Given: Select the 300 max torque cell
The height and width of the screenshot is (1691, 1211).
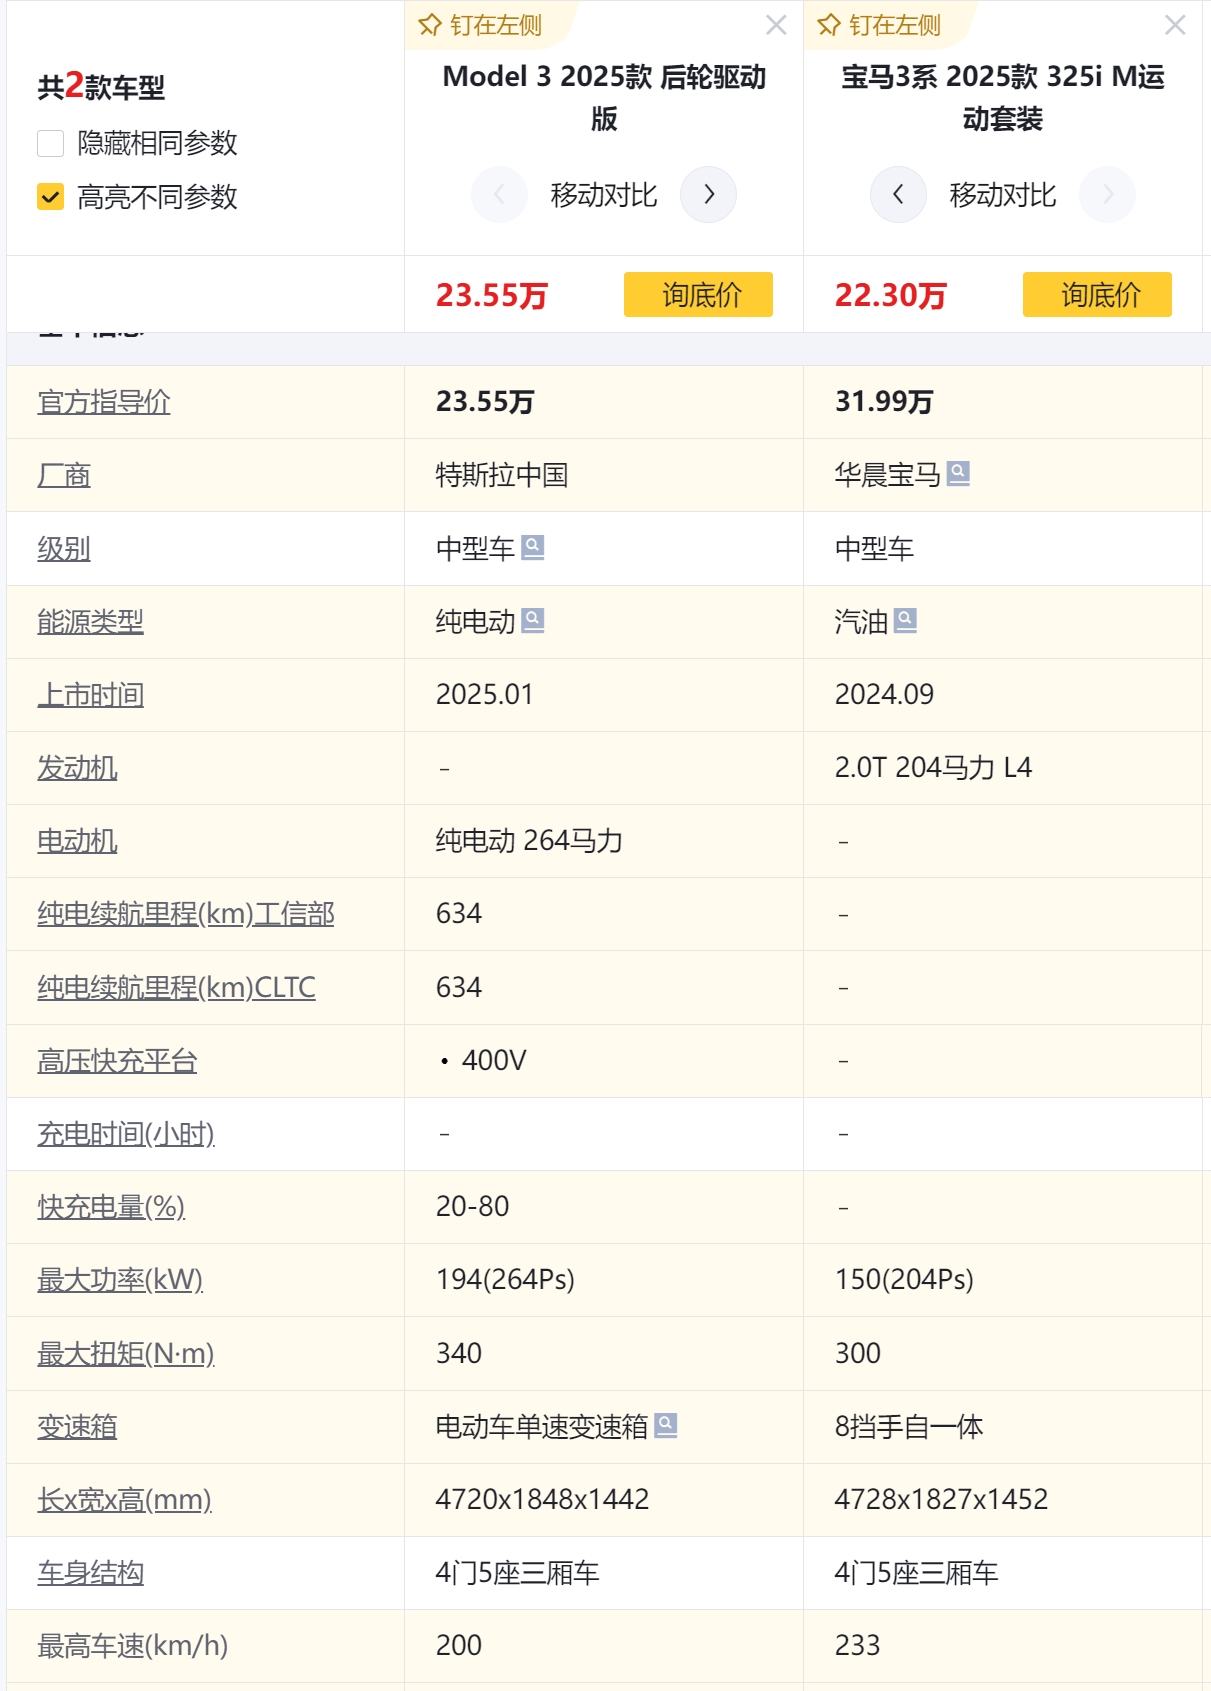Looking at the screenshot, I should (1003, 1353).
